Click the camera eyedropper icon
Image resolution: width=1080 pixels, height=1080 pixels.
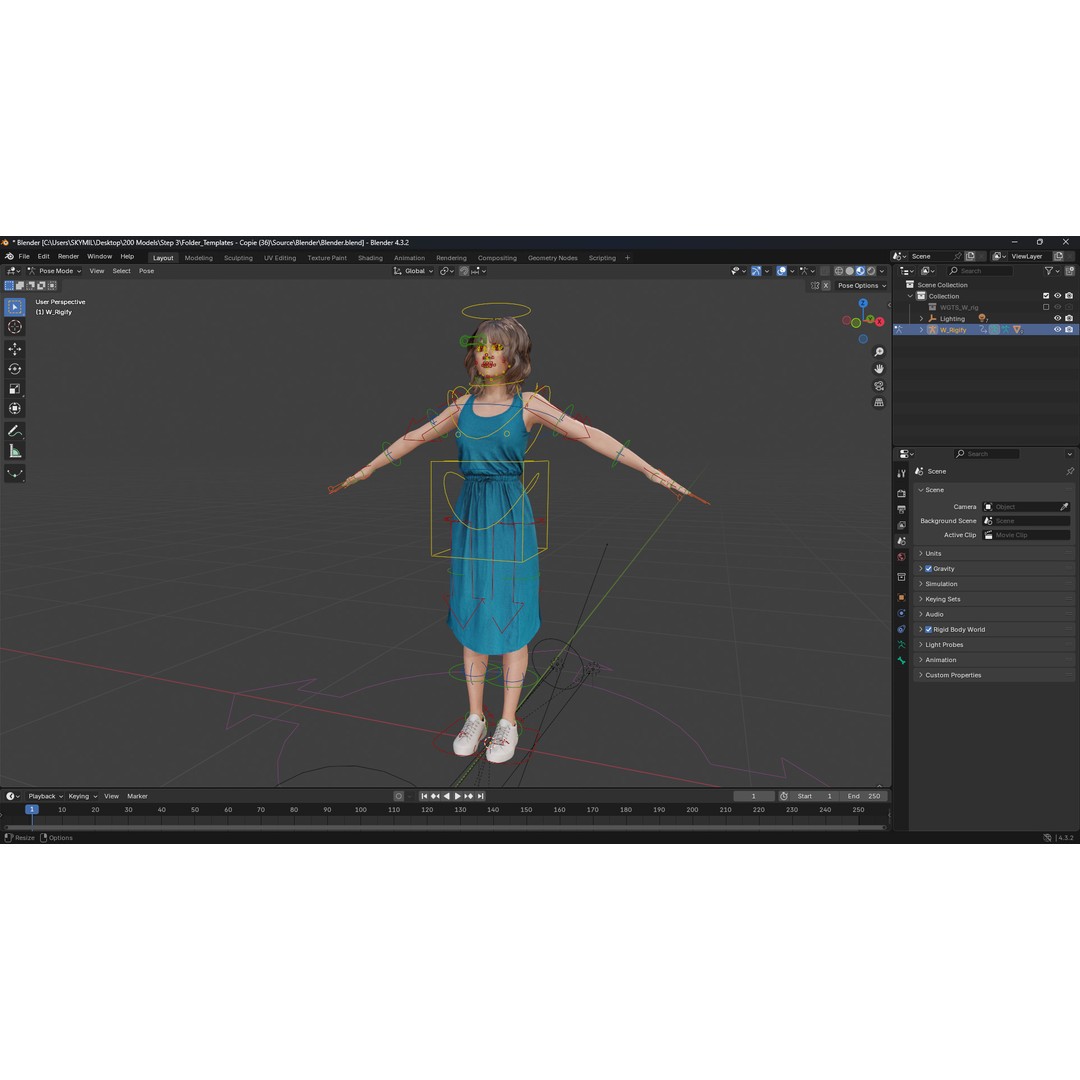[x=1064, y=507]
